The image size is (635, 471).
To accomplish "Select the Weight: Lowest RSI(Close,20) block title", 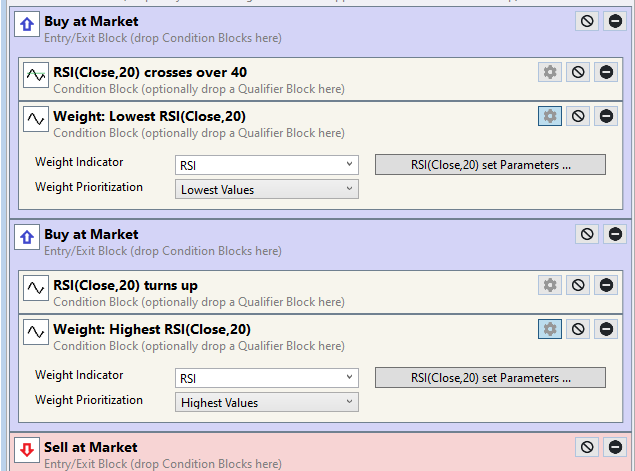I will pyautogui.click(x=149, y=116).
